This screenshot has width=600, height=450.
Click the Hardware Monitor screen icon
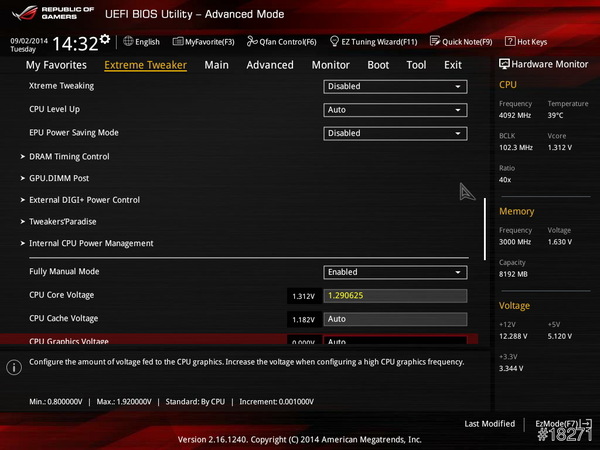click(504, 64)
